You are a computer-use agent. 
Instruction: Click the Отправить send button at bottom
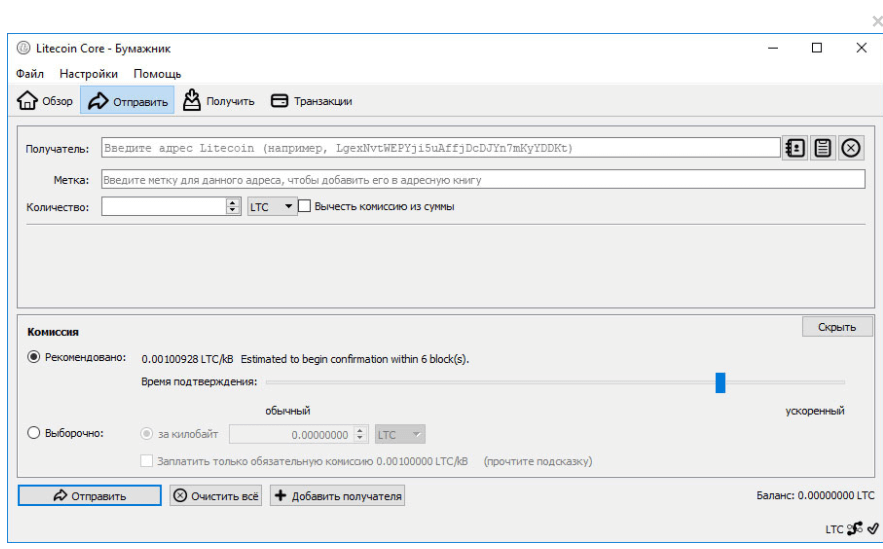pyautogui.click(x=90, y=496)
